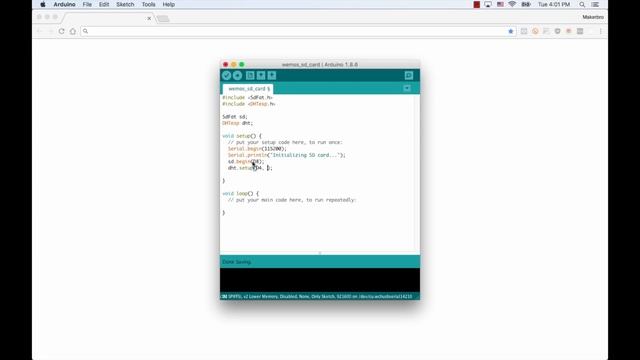Image resolution: width=640 pixels, height=360 pixels.
Task: Open Spotlight search magnifier icon
Action: tap(582, 4)
